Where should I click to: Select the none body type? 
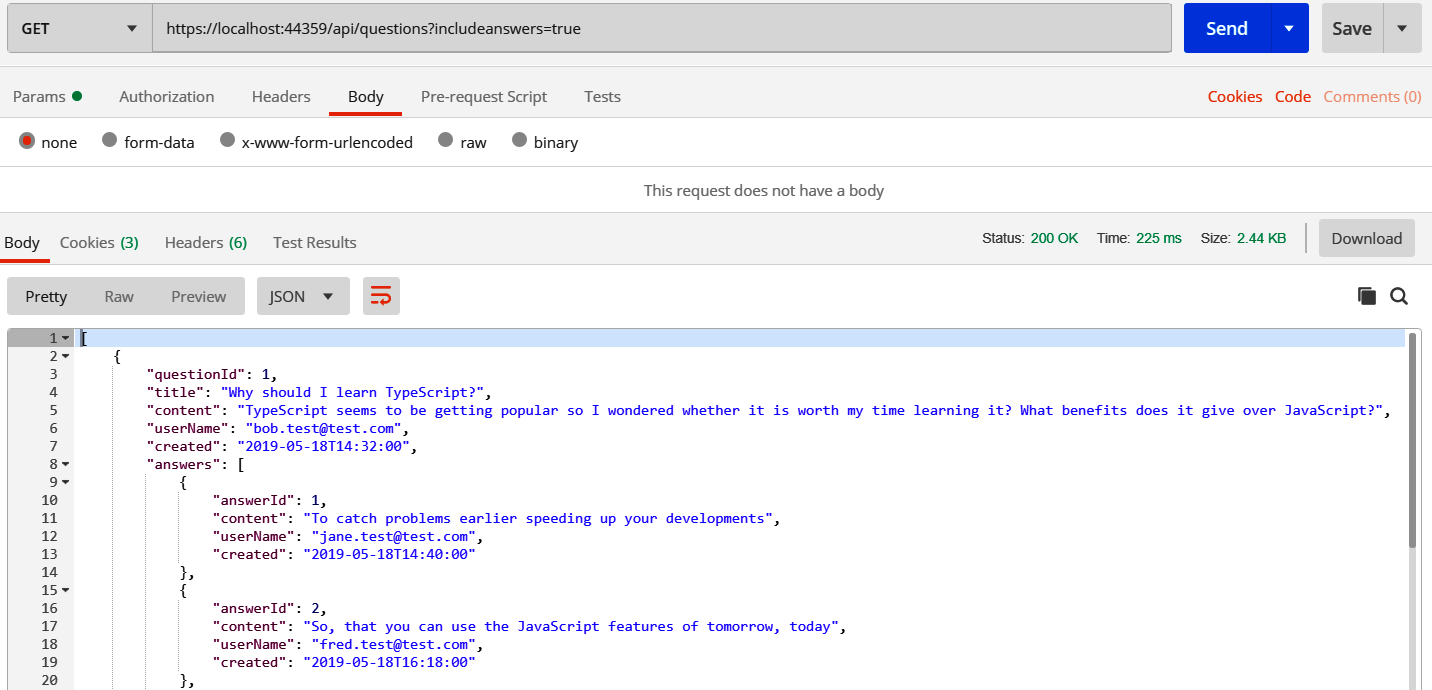[28, 142]
